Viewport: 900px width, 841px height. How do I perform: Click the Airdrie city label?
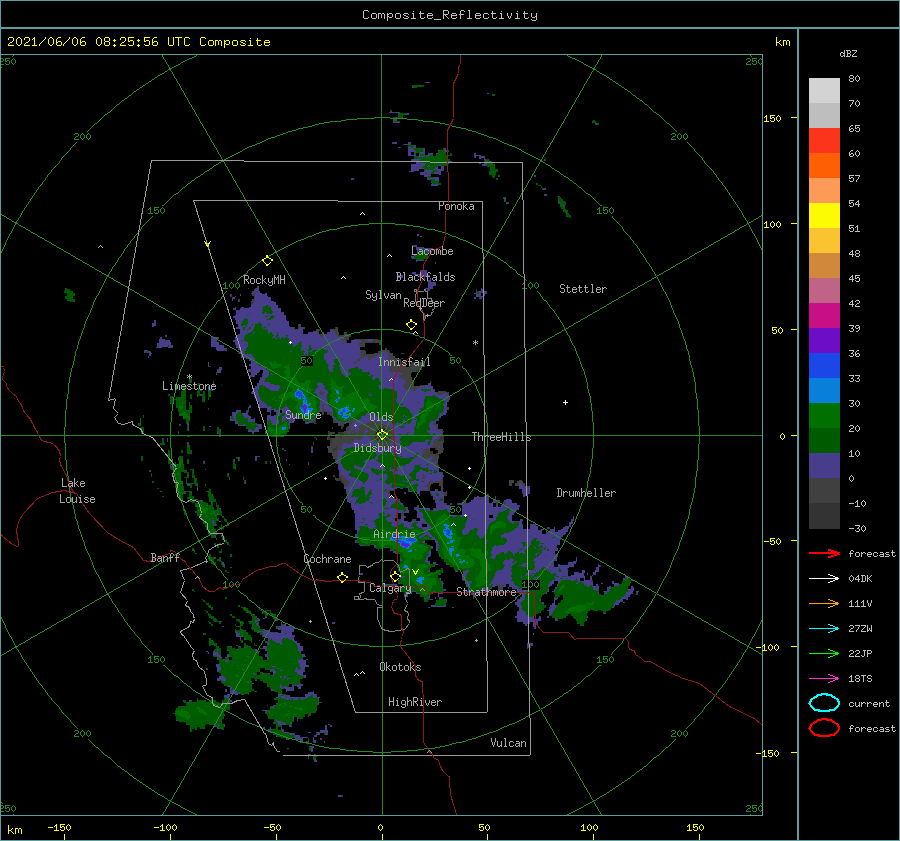394,534
